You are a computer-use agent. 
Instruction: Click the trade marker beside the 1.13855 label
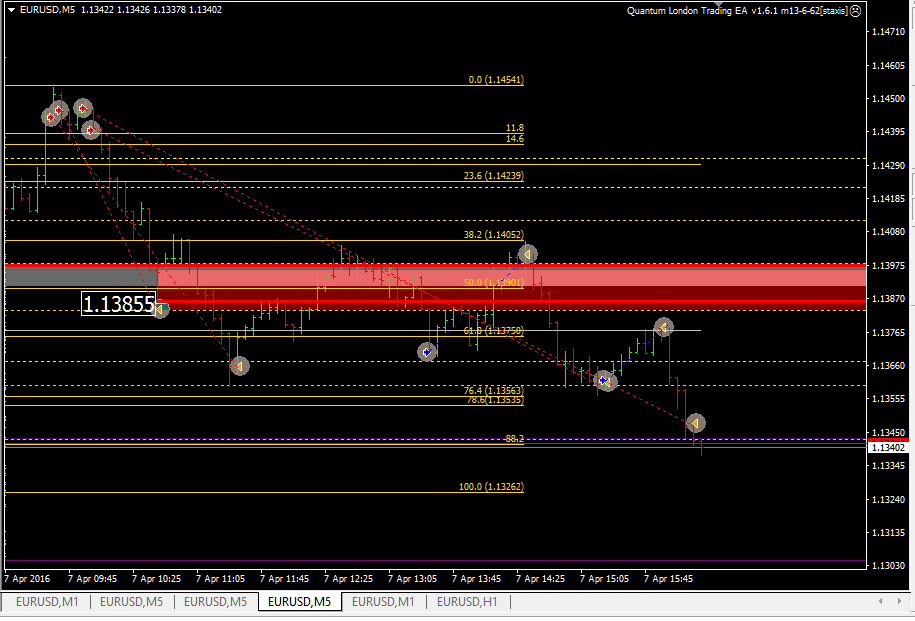tap(160, 309)
